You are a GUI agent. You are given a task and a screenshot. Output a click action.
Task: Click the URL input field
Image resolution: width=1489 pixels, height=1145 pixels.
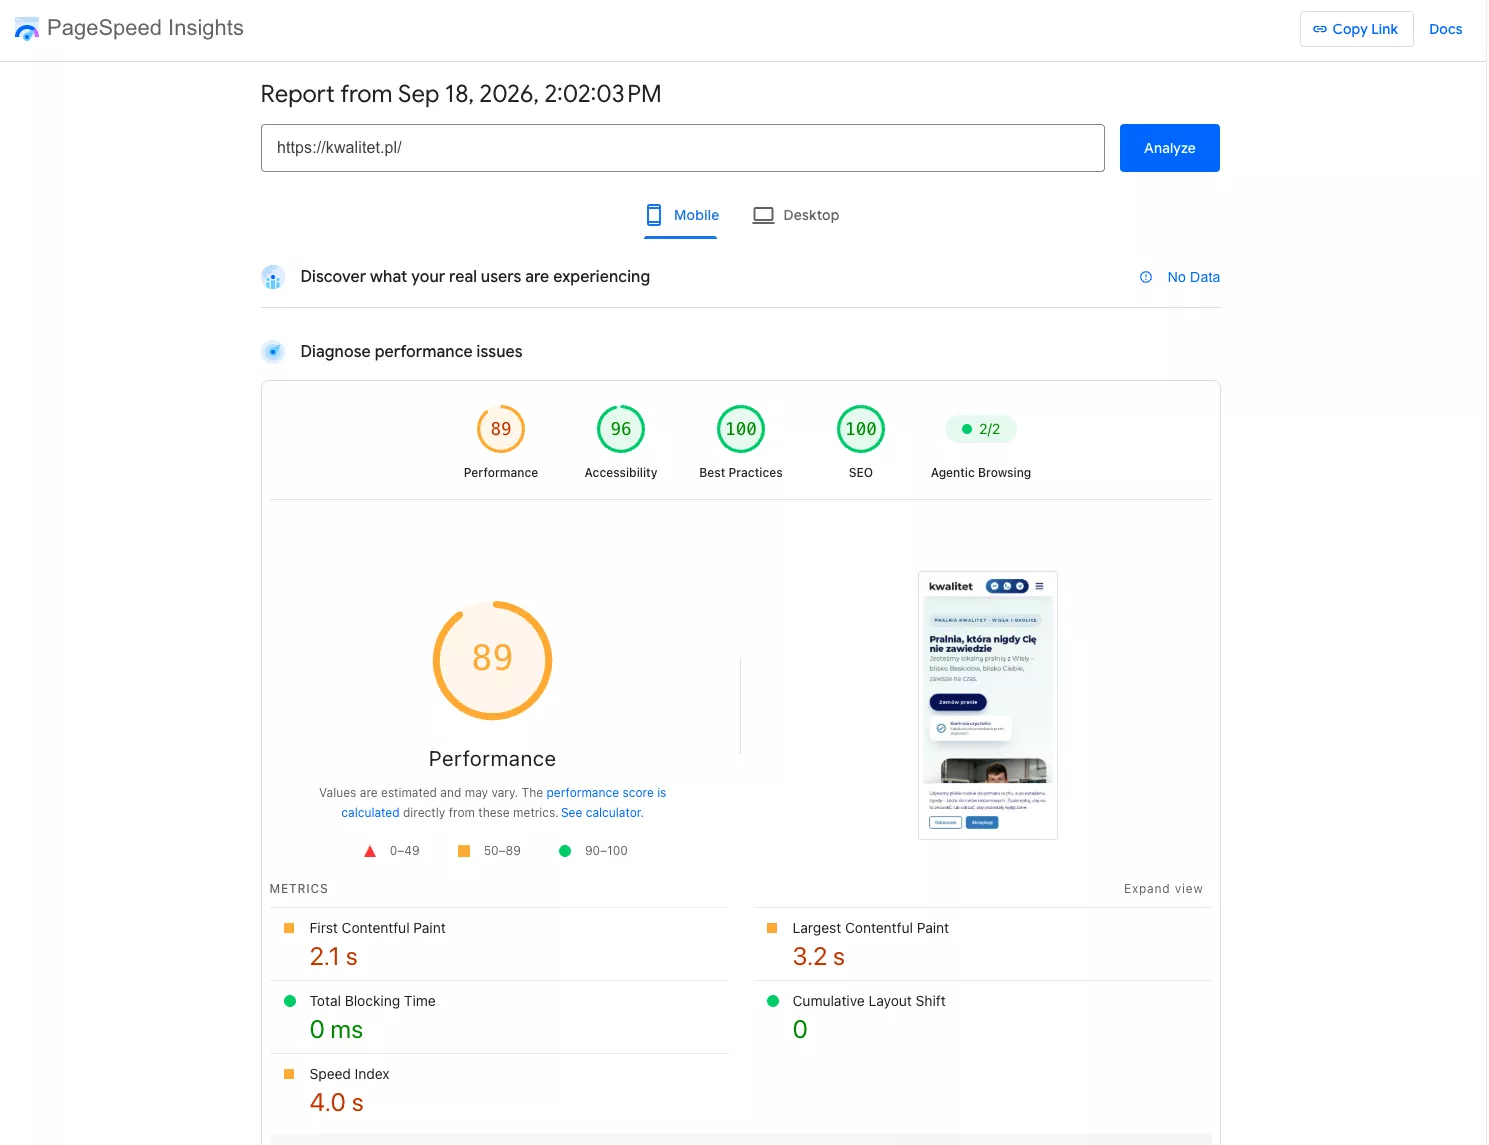[683, 148]
